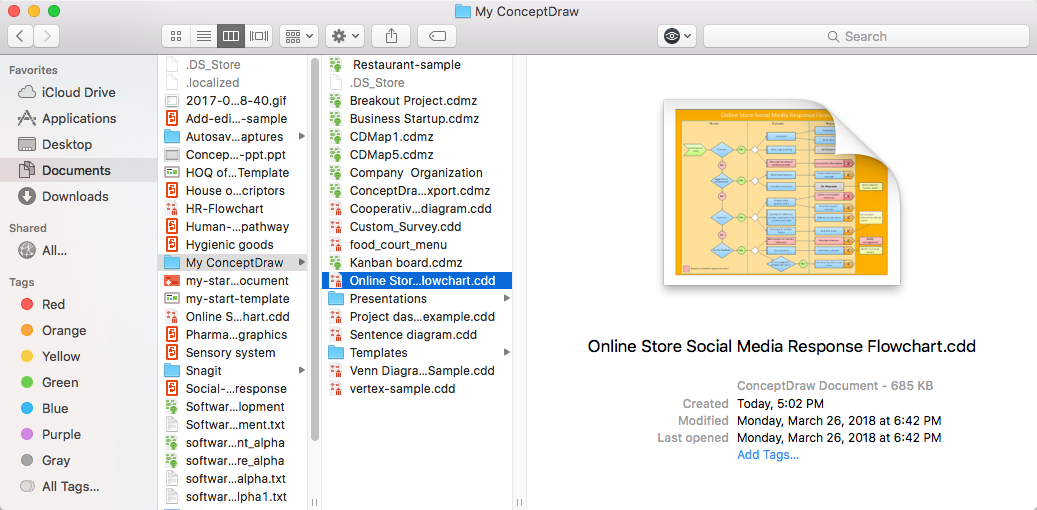Expand the Snagit folder arrow
This screenshot has width=1037, height=510.
click(302, 370)
